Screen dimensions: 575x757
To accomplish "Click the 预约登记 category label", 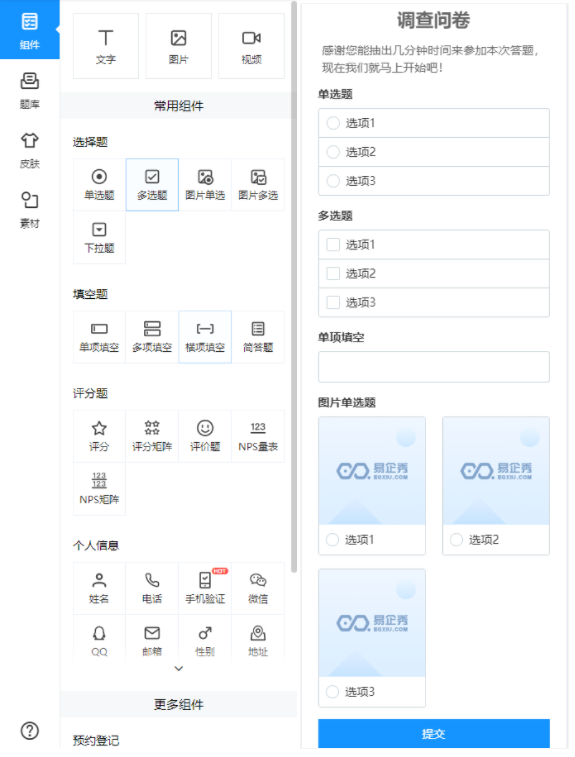I will [x=96, y=741].
